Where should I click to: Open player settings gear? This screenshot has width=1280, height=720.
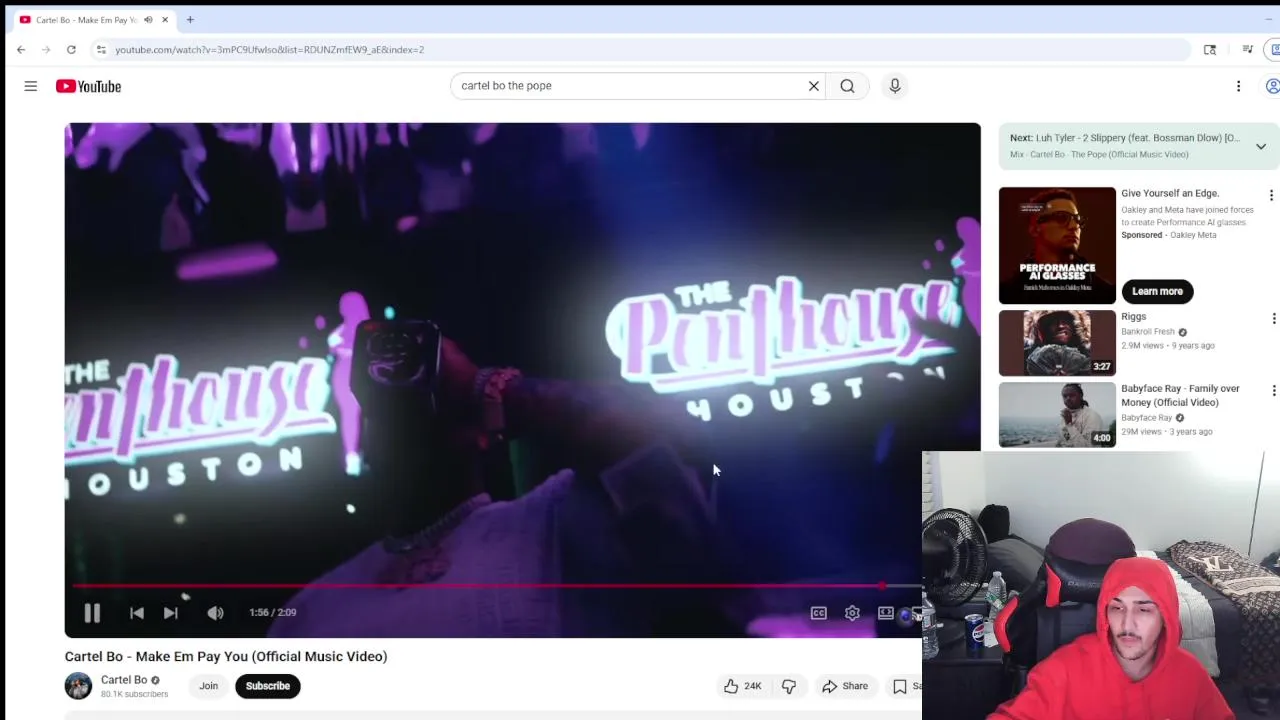(852, 613)
